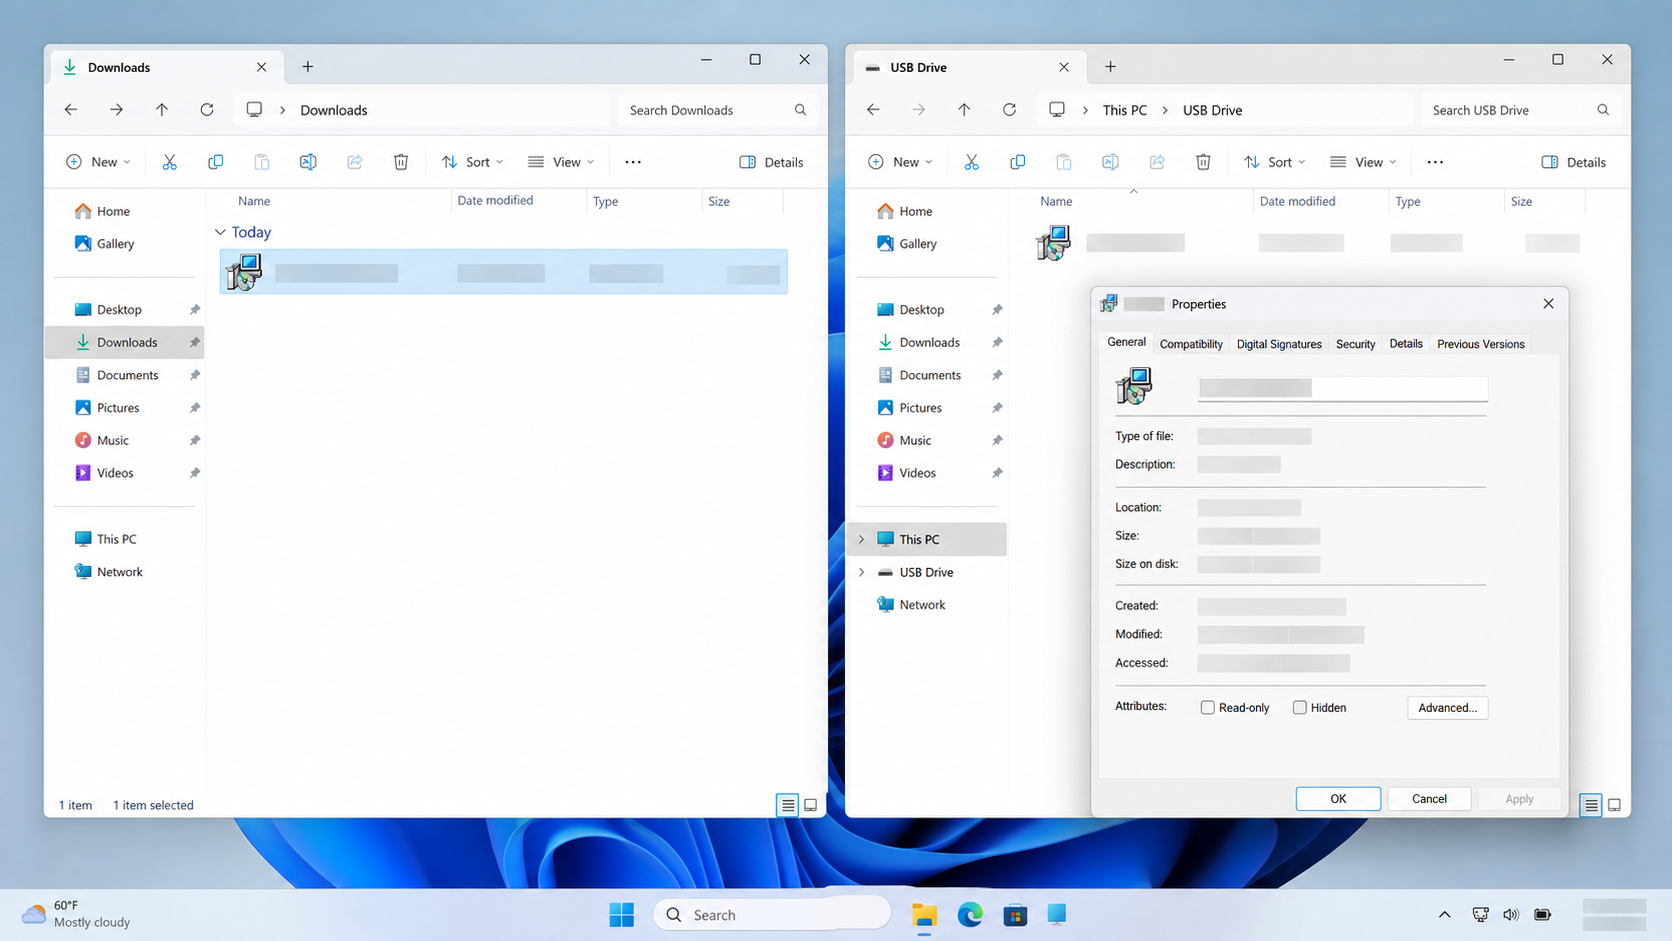Viewport: 1672px width, 941px height.
Task: Open the Sort dropdown in Downloads window
Action: [472, 162]
